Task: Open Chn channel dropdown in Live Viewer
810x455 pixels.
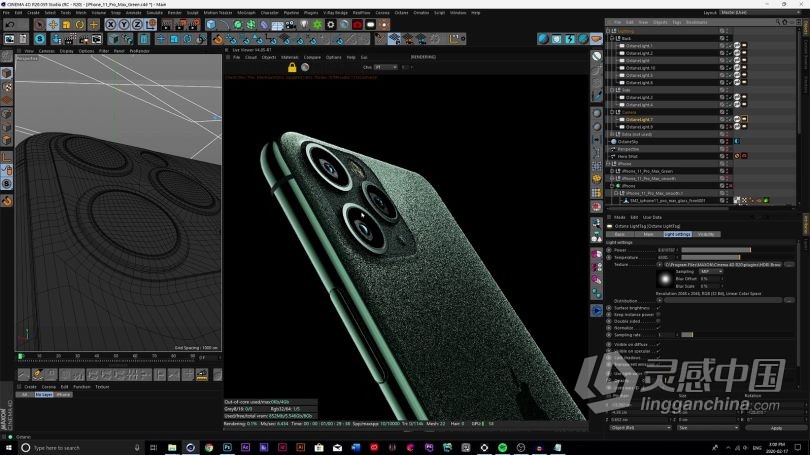Action: point(386,67)
